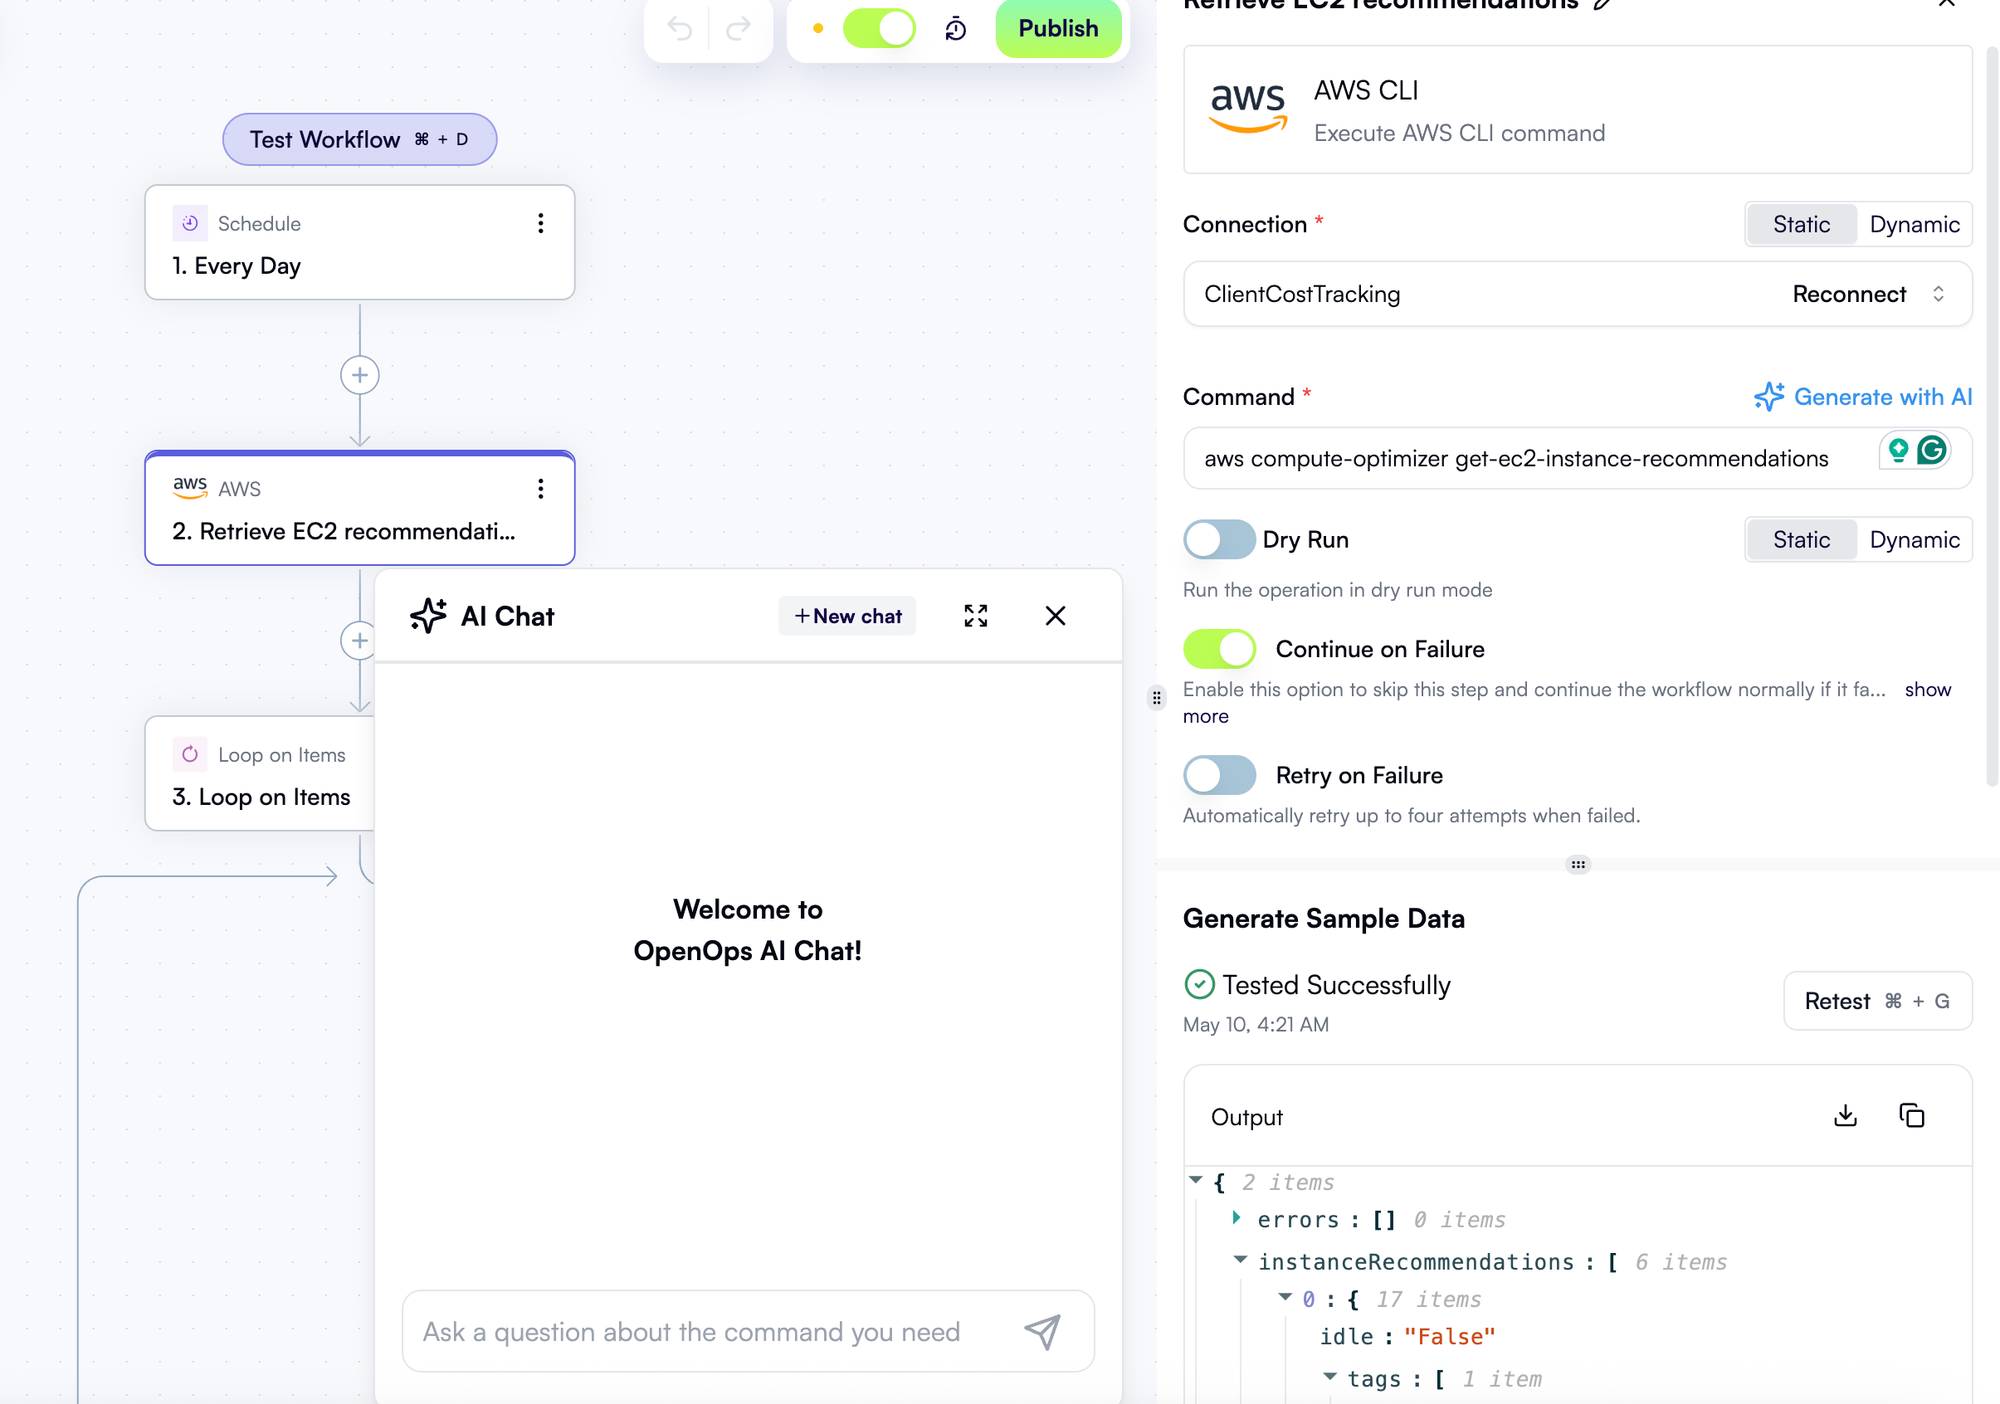Close the AI Chat panel
Image resolution: width=2000 pixels, height=1404 pixels.
[x=1055, y=616]
